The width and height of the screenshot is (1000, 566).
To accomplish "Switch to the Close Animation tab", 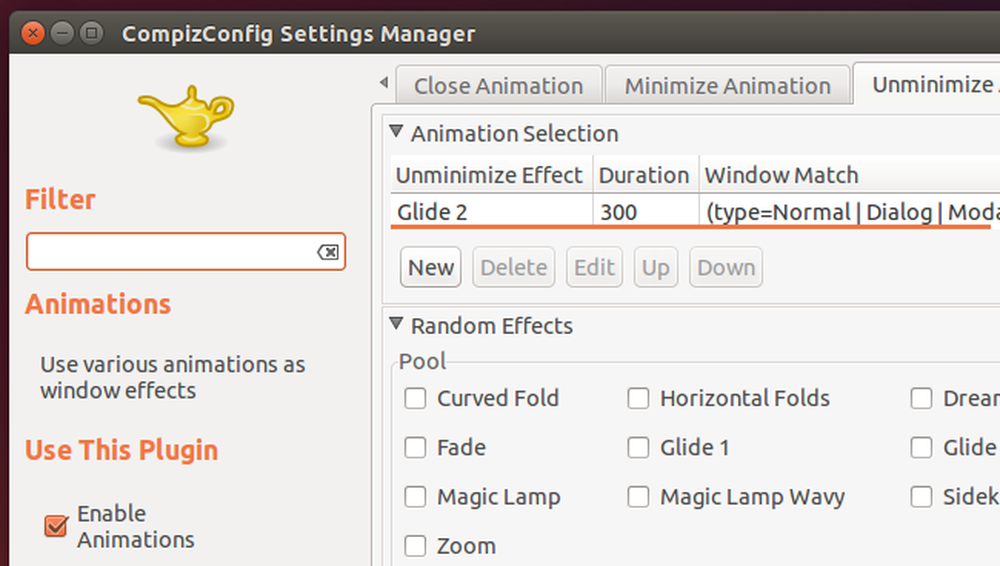I will click(x=499, y=86).
